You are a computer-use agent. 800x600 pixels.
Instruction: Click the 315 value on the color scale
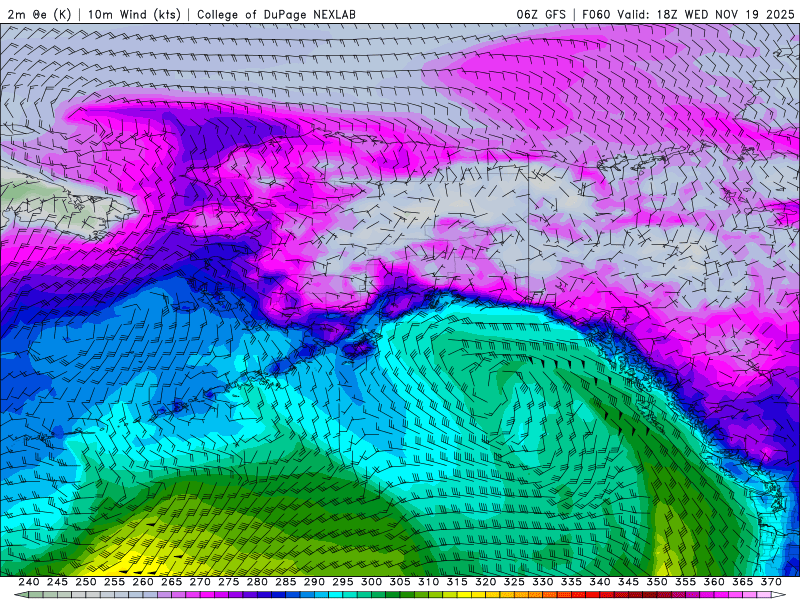(x=457, y=582)
